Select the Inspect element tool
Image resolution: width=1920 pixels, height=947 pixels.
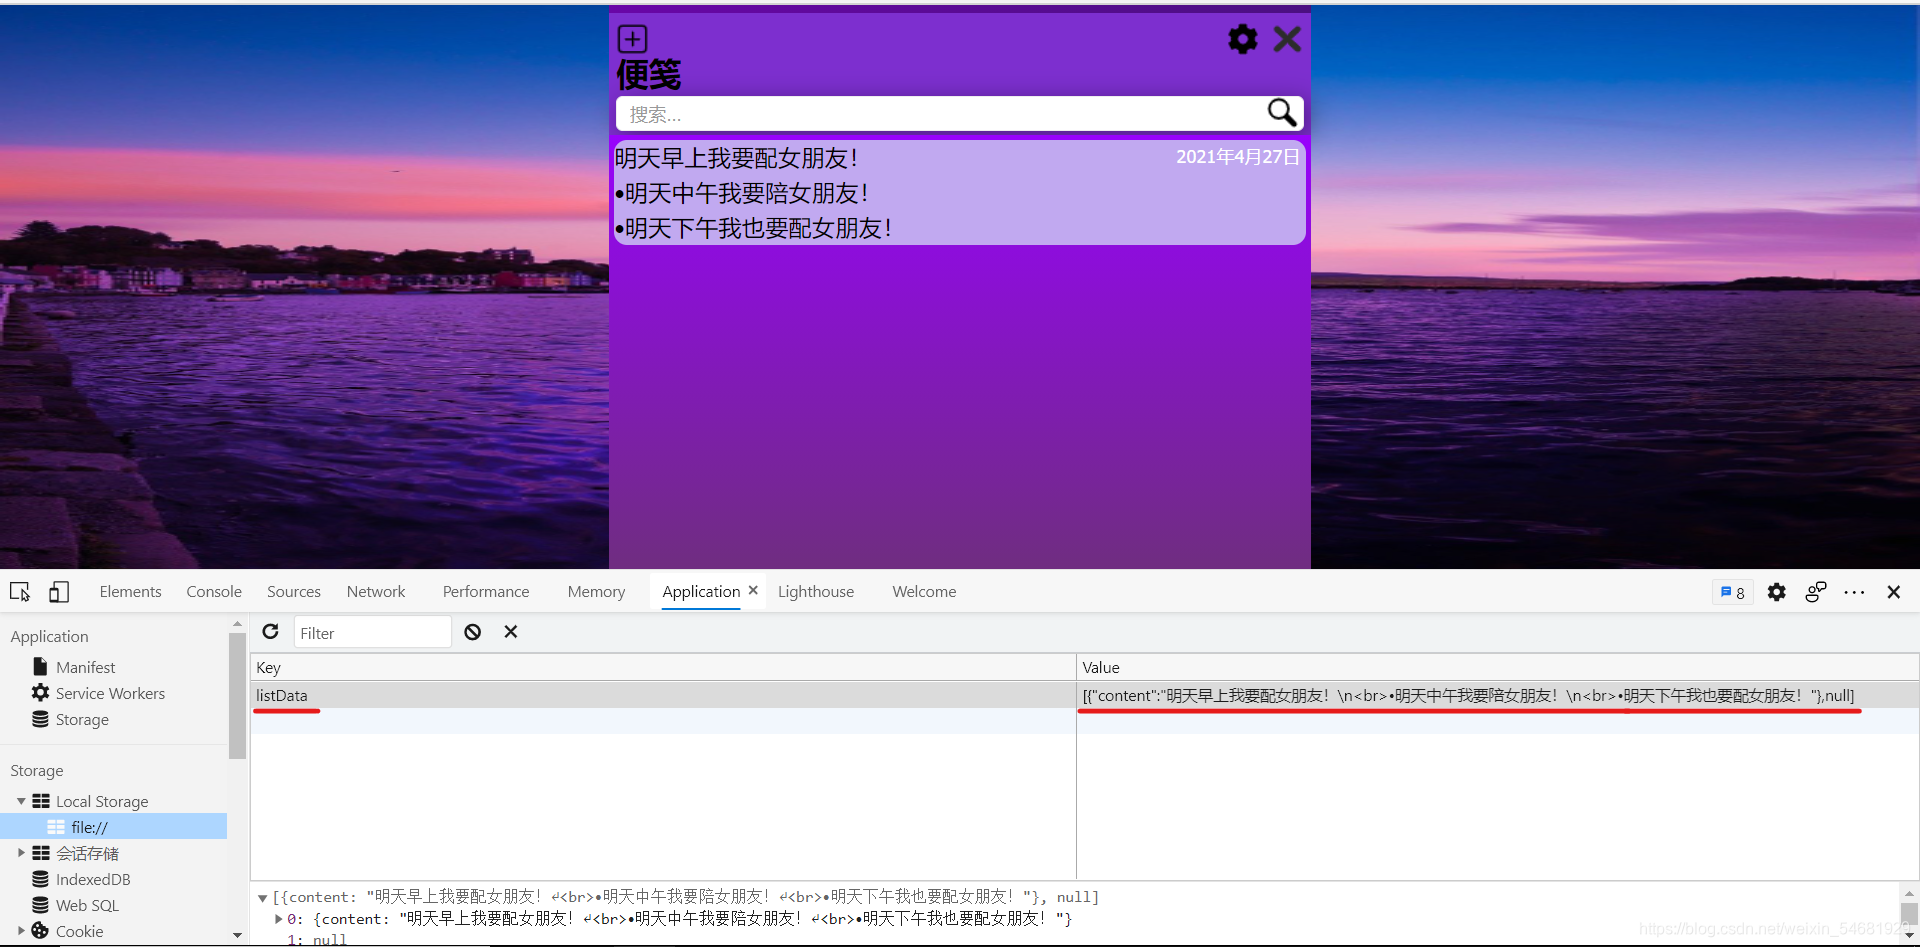pyautogui.click(x=20, y=592)
